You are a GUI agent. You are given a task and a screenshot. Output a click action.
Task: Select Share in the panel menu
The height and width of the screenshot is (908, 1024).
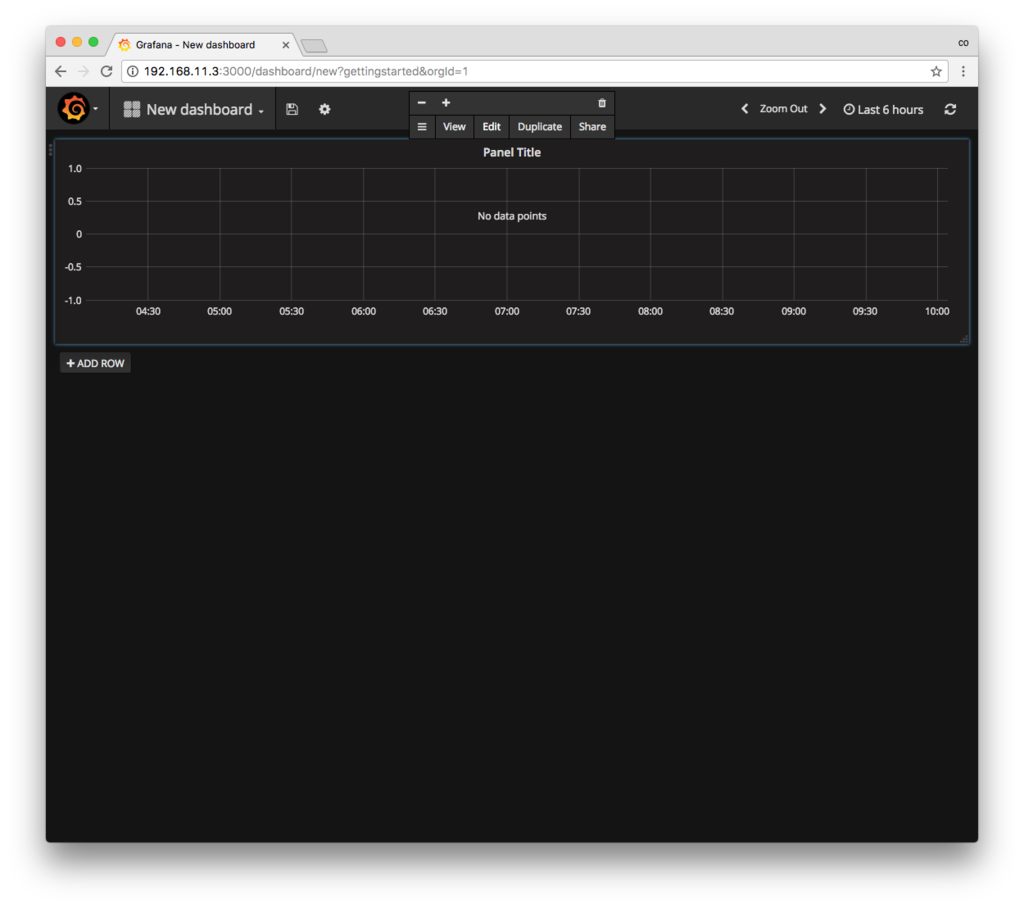[x=592, y=127]
